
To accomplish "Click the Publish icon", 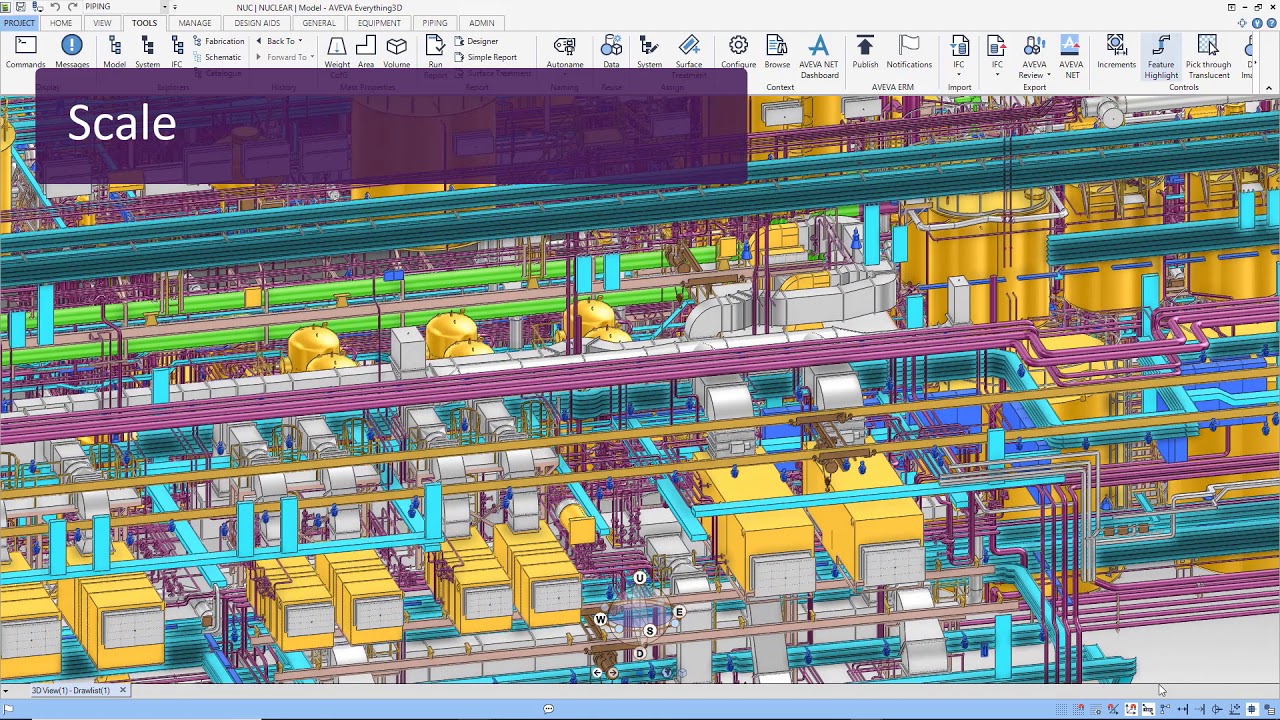I will coord(865,52).
